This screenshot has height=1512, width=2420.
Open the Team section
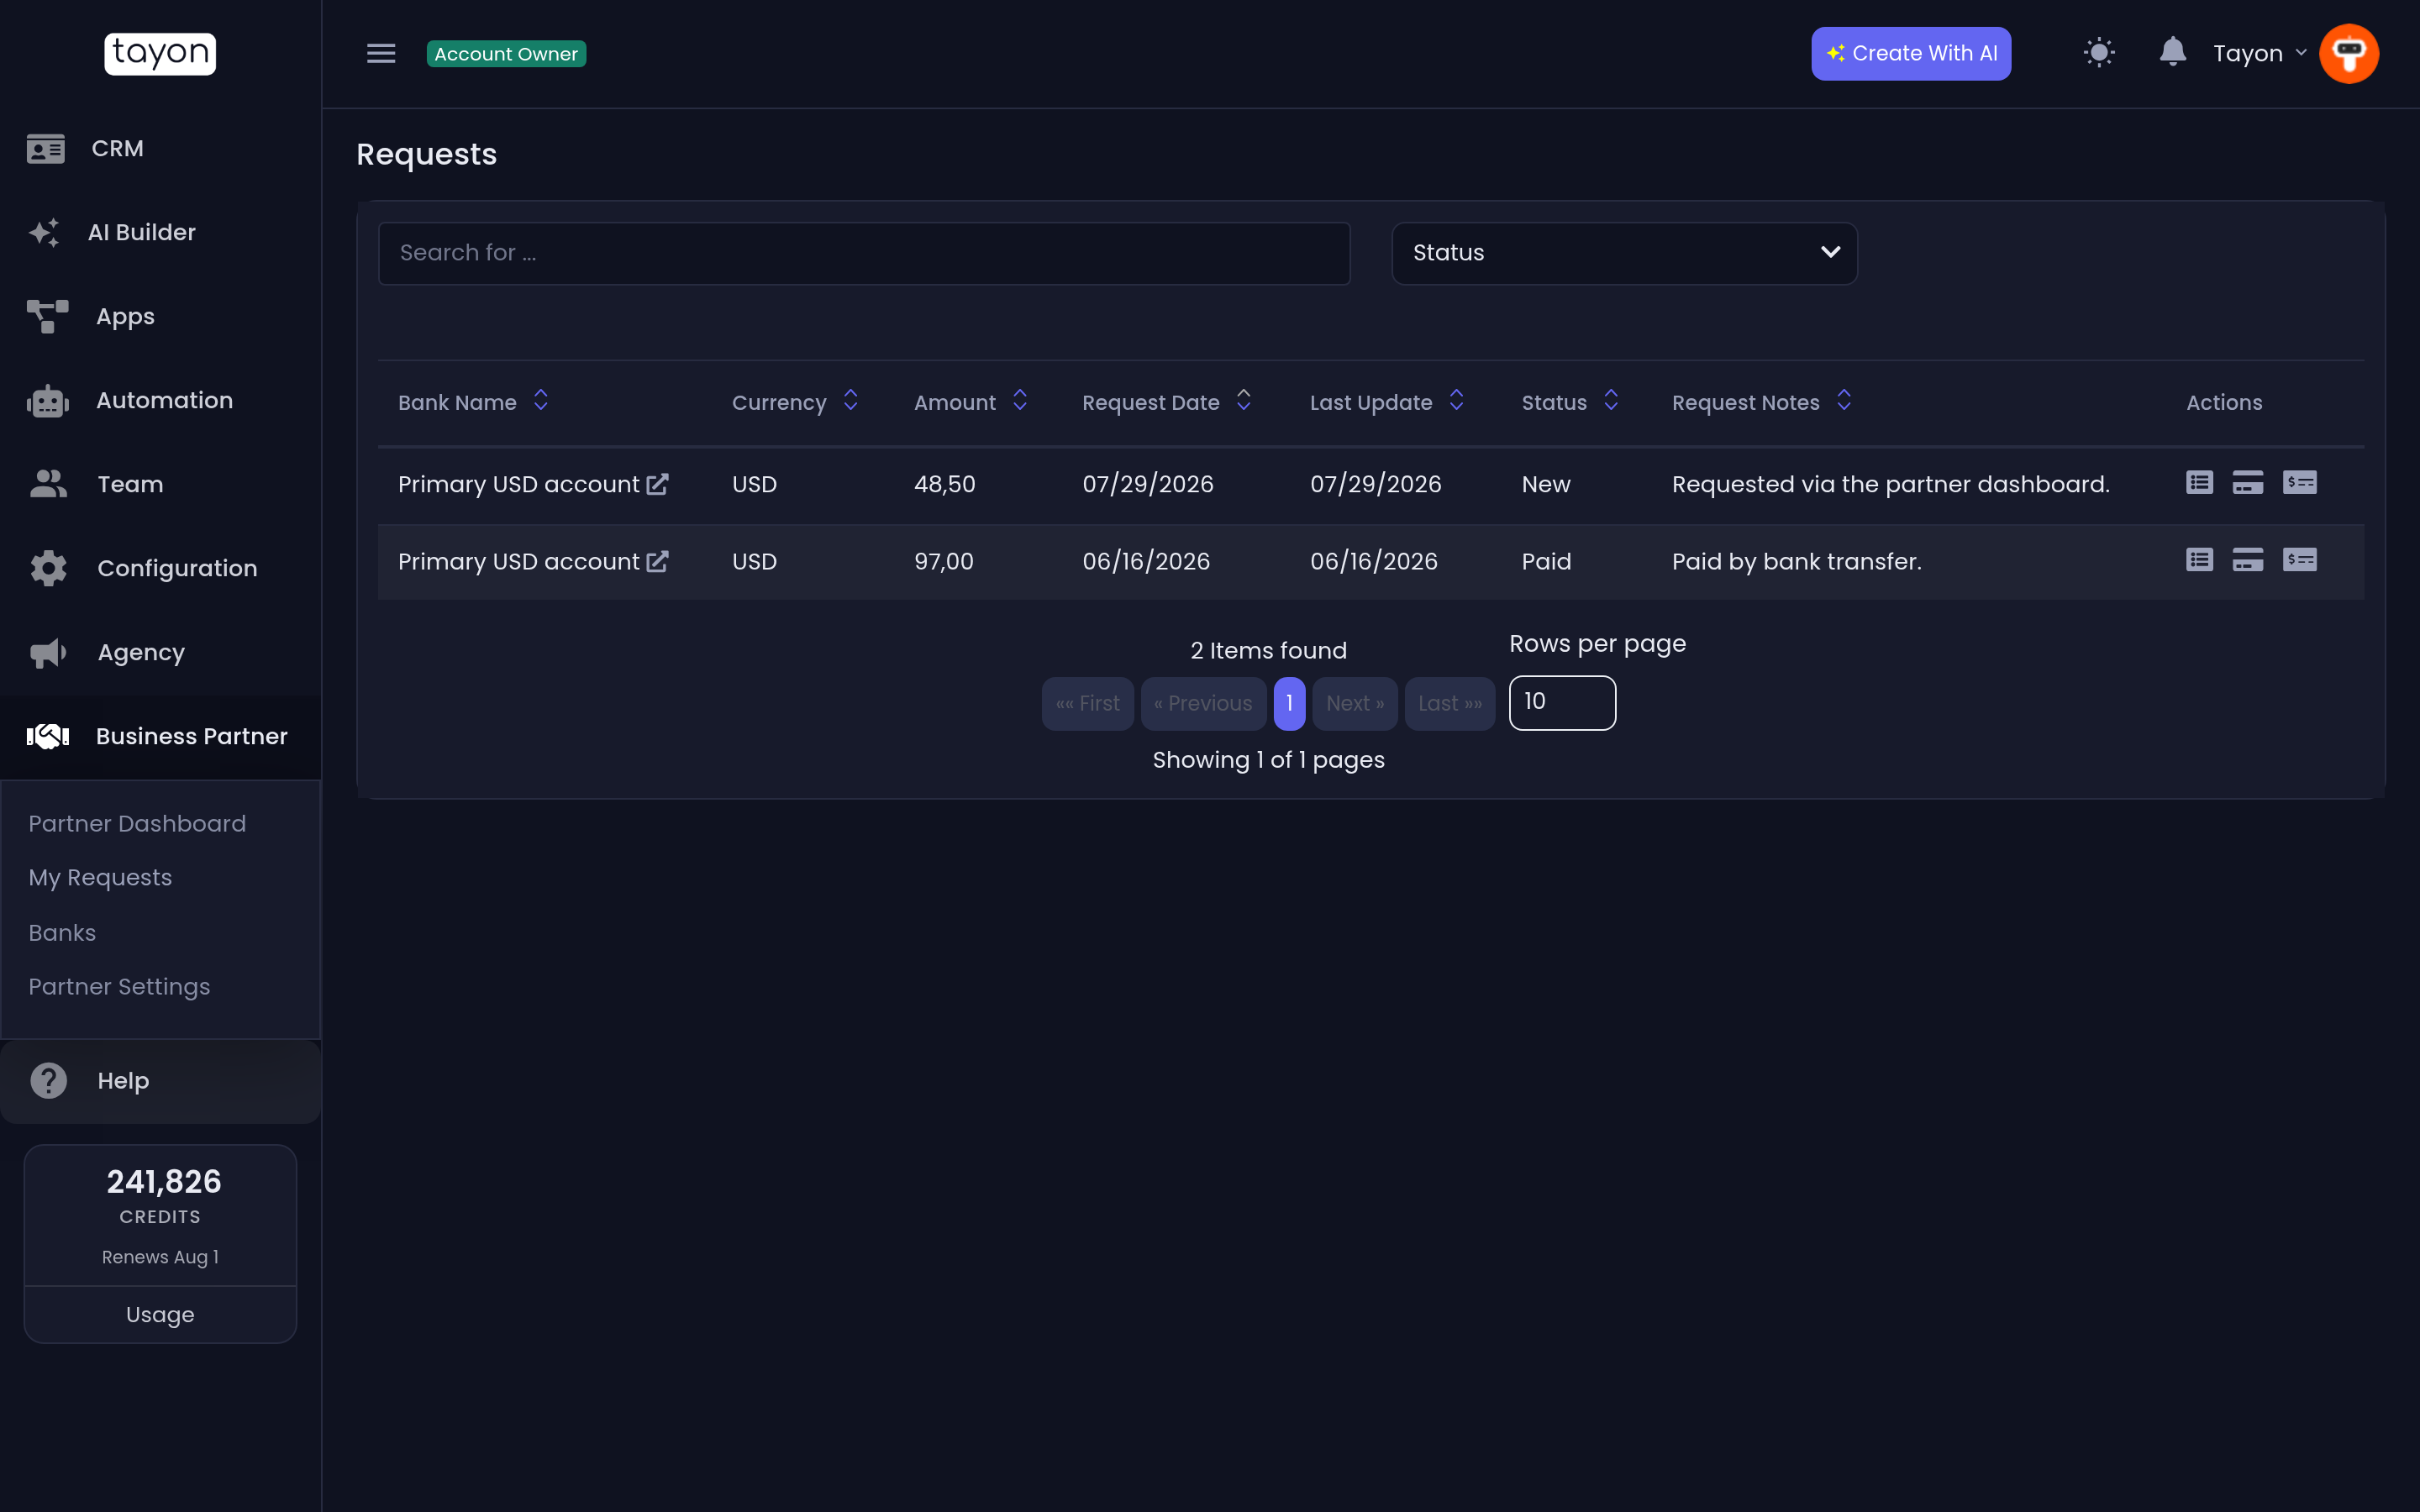click(x=160, y=484)
